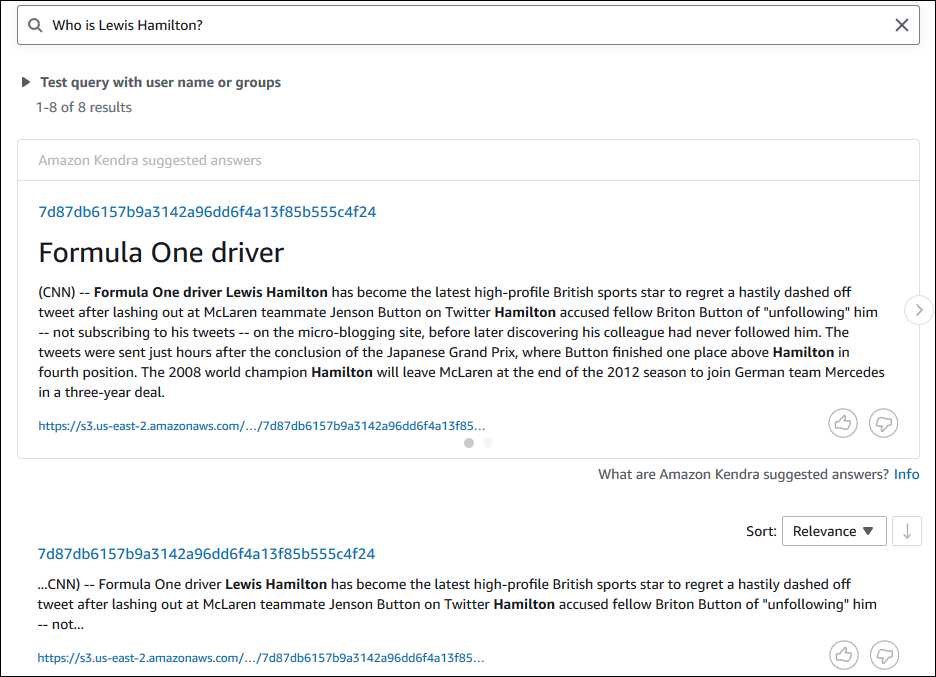This screenshot has height=677, width=936.
Task: Give a thumbs down to the suggested answer
Action: click(883, 423)
